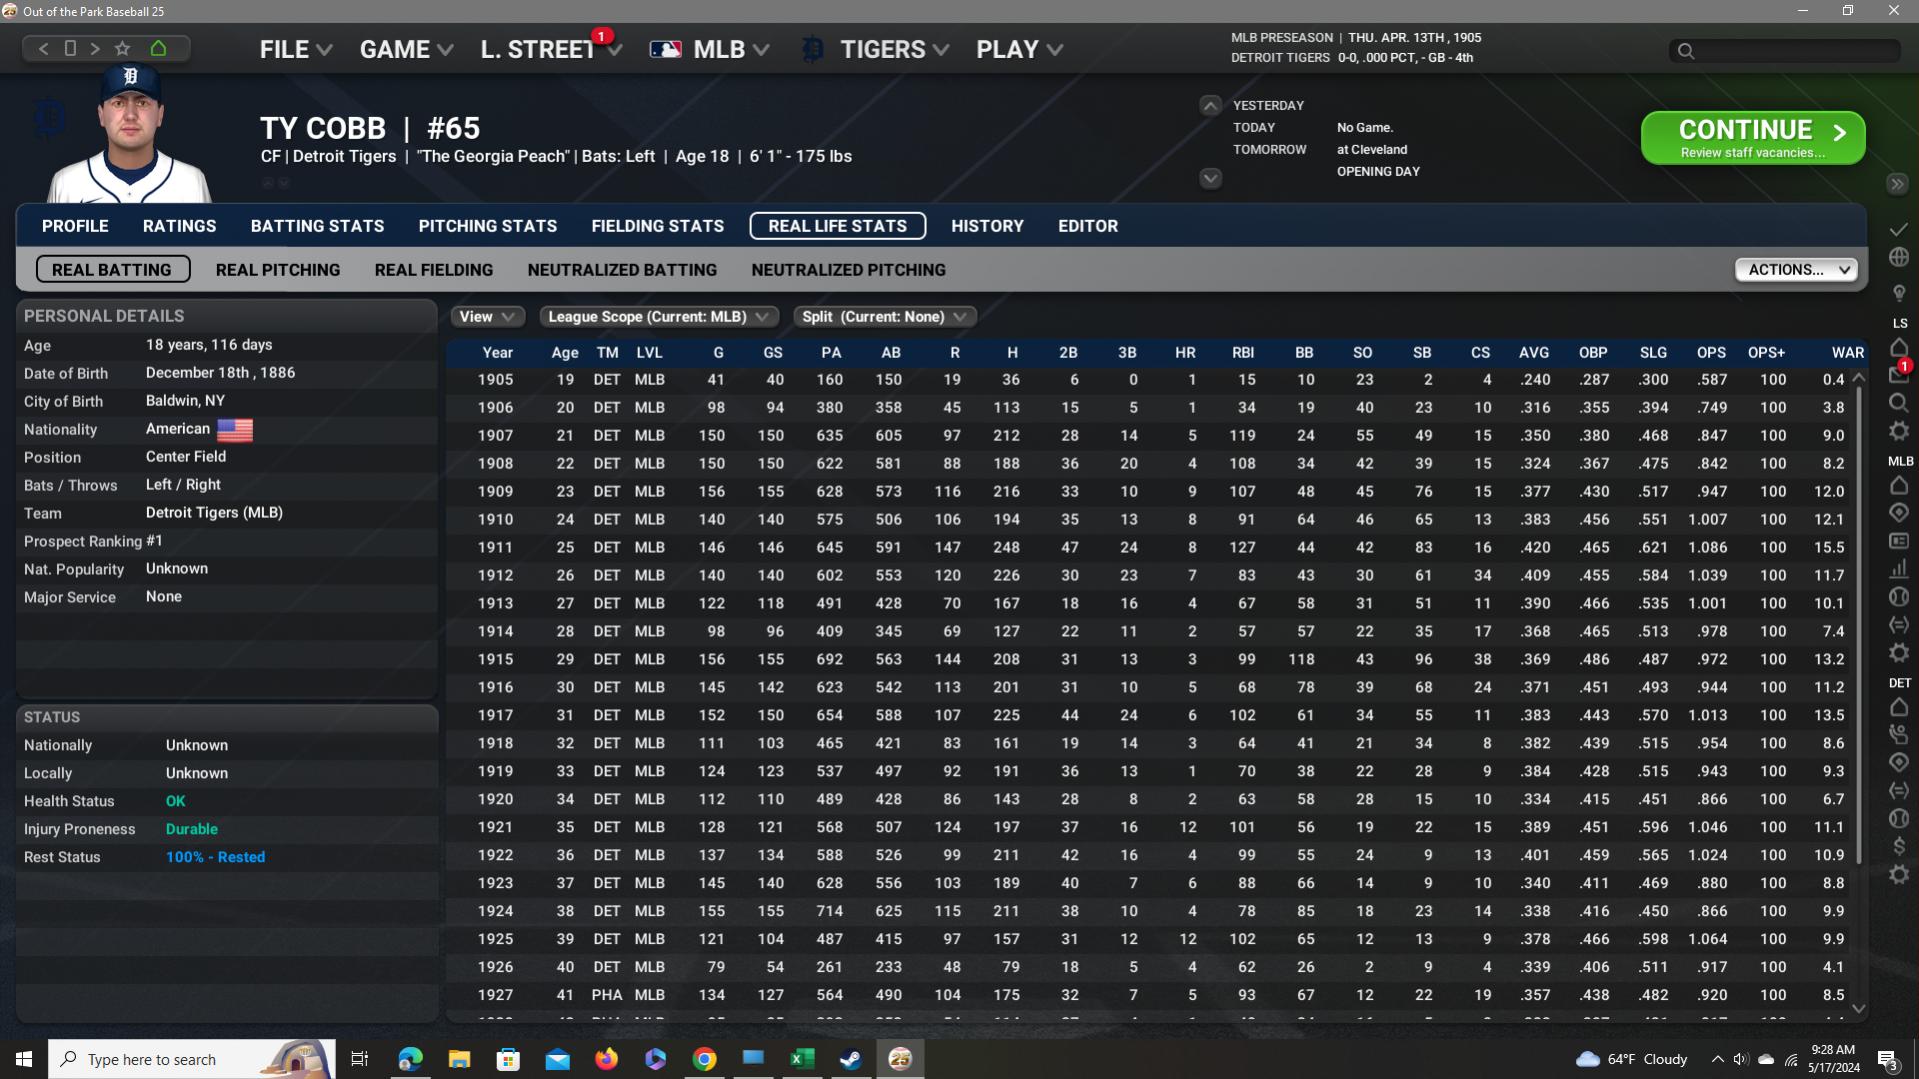Image resolution: width=1919 pixels, height=1079 pixels.
Task: Open Firefox from the Windows taskbar
Action: (606, 1059)
